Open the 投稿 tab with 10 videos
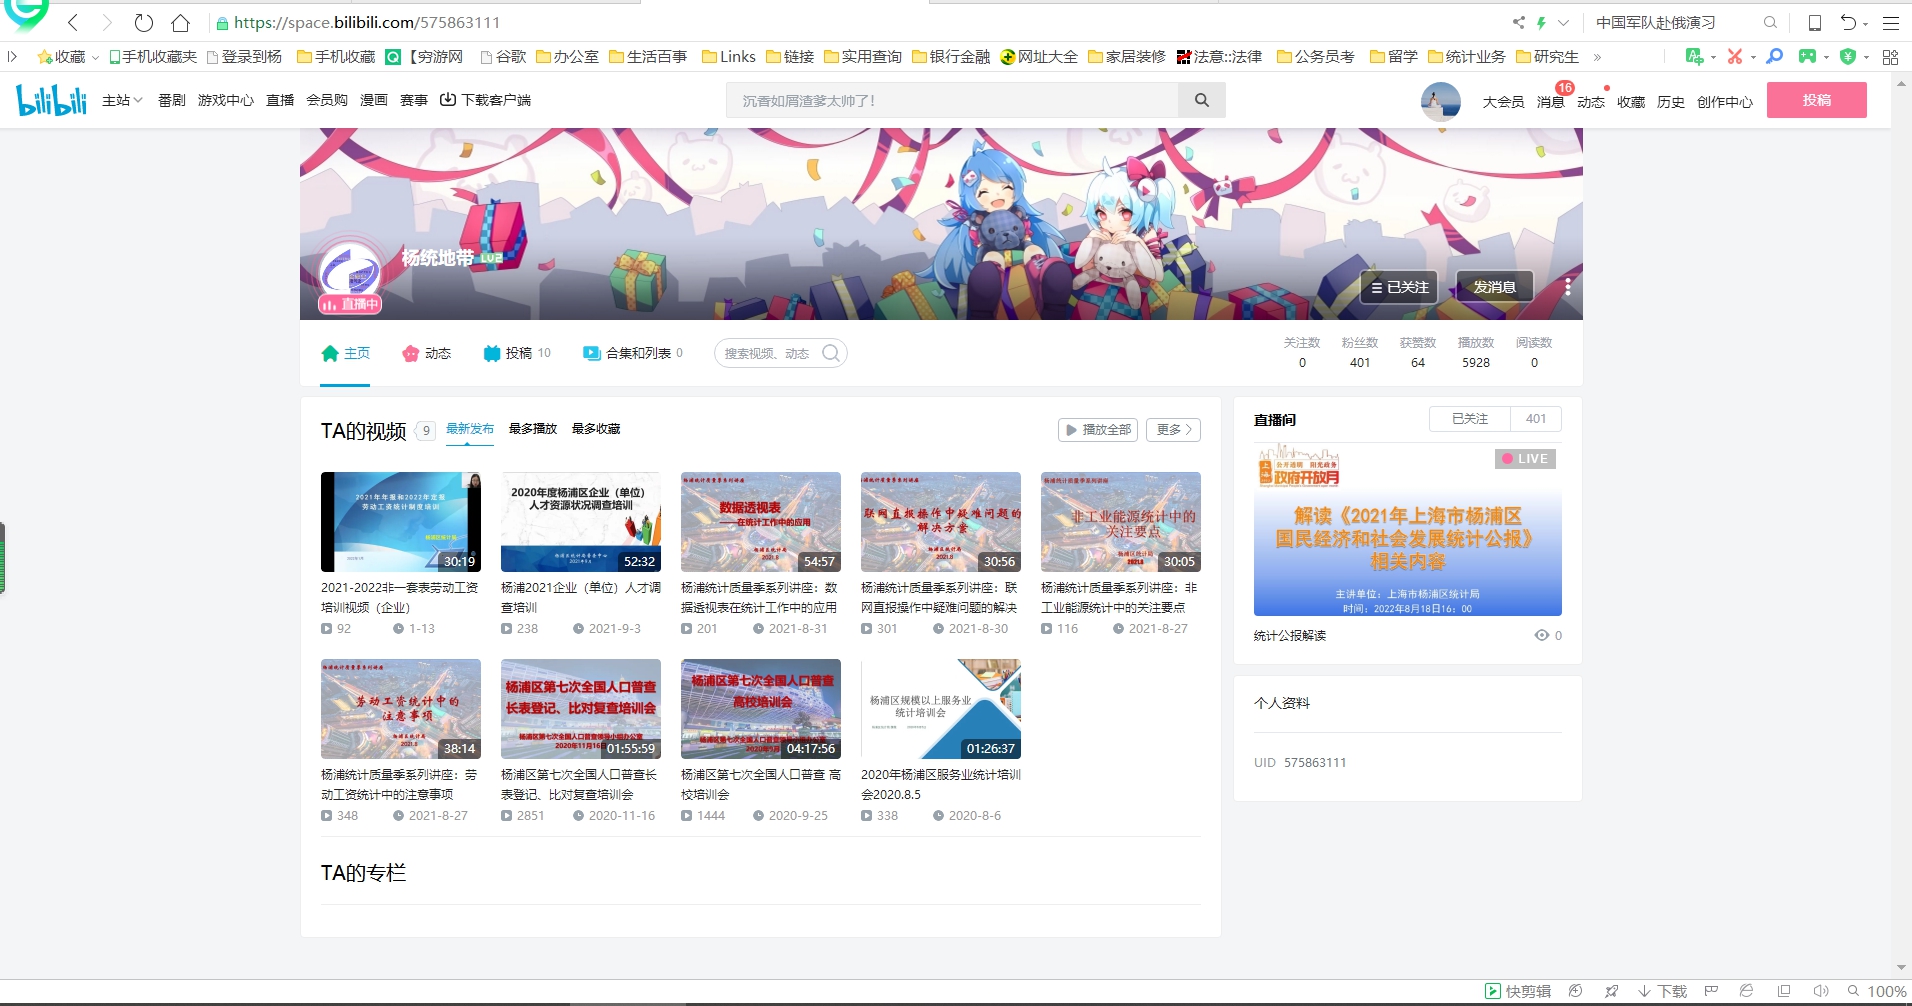Screen dimensions: 1912x1006 tap(517, 353)
